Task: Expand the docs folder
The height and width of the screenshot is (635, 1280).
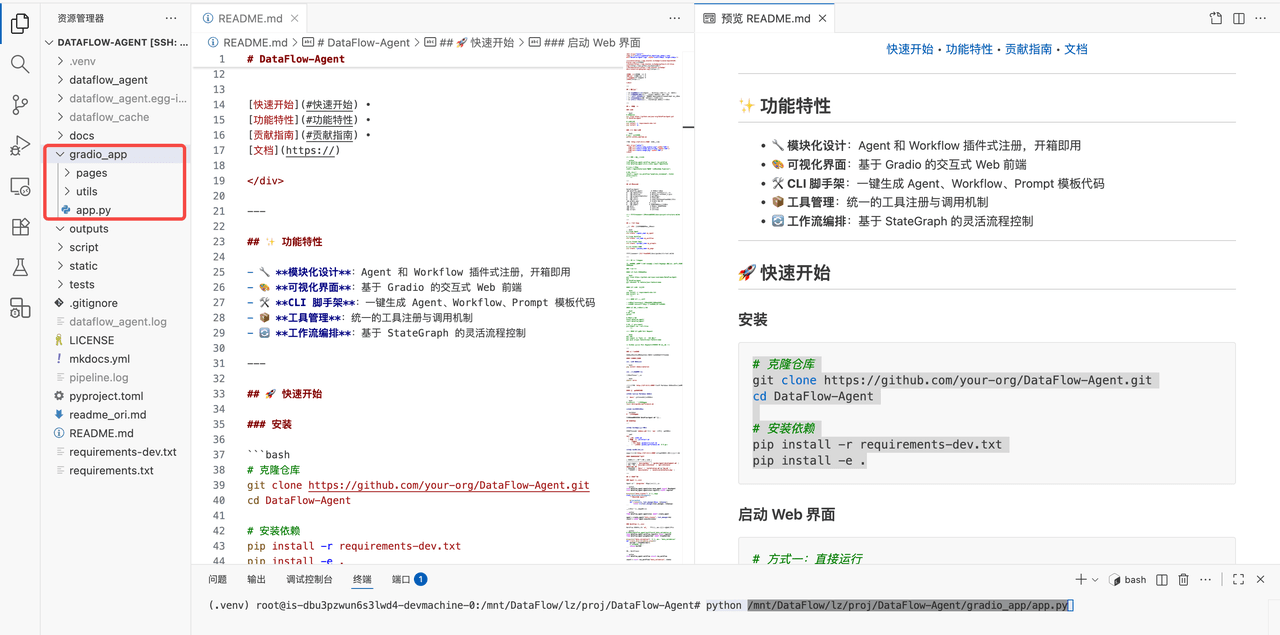Action: tap(81, 135)
